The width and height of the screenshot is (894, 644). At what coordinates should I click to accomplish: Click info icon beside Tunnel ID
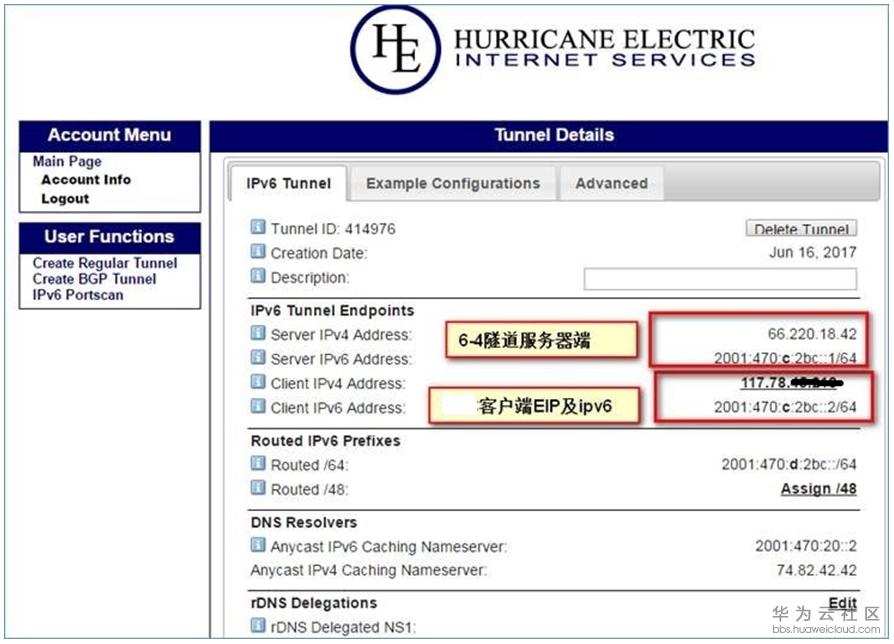coord(258,227)
